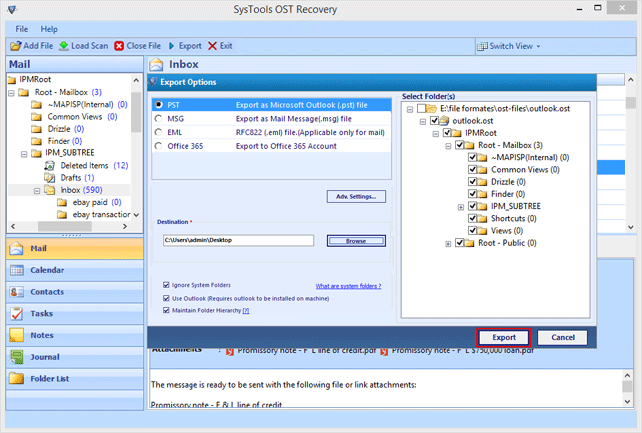Image resolution: width=642 pixels, height=433 pixels.
Task: Expand Root - Public in Select Folders tree
Action: coord(448,244)
